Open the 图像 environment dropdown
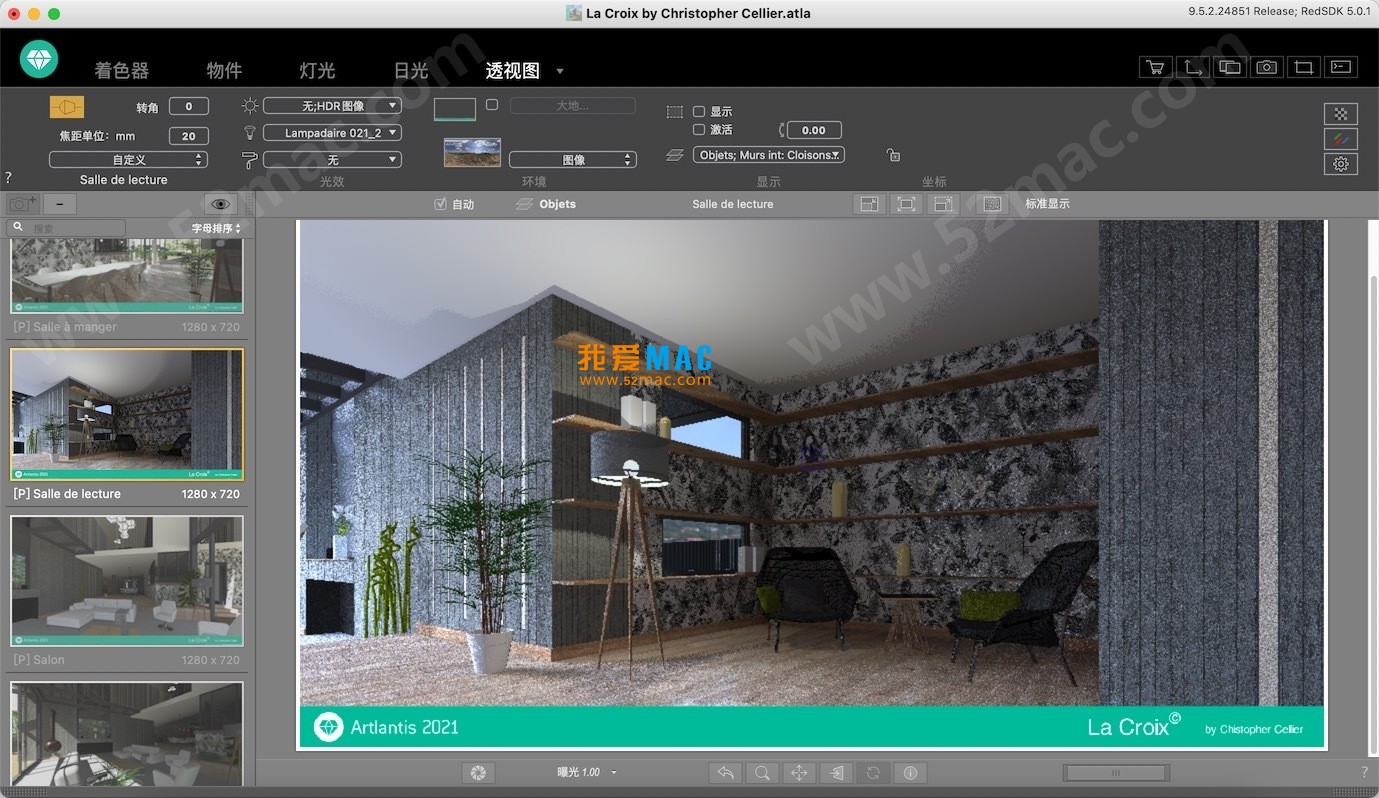 pyautogui.click(x=573, y=159)
